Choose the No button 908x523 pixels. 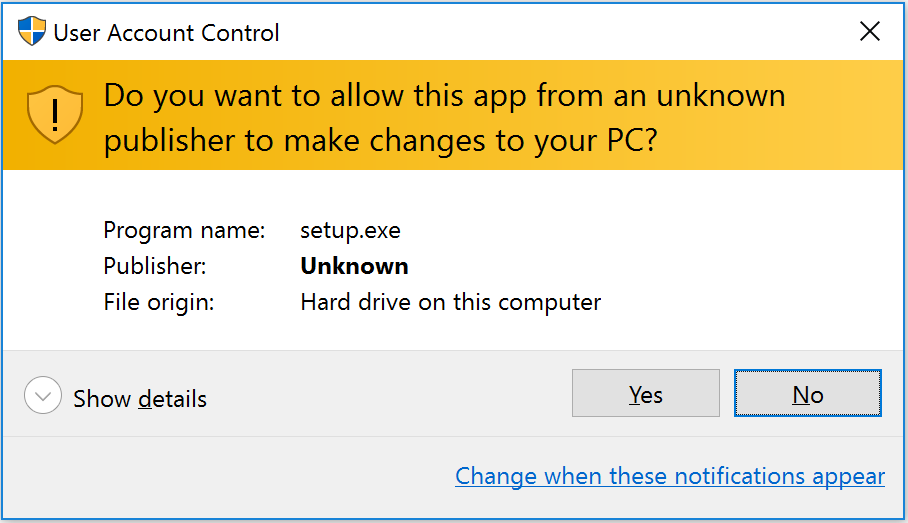[807, 394]
